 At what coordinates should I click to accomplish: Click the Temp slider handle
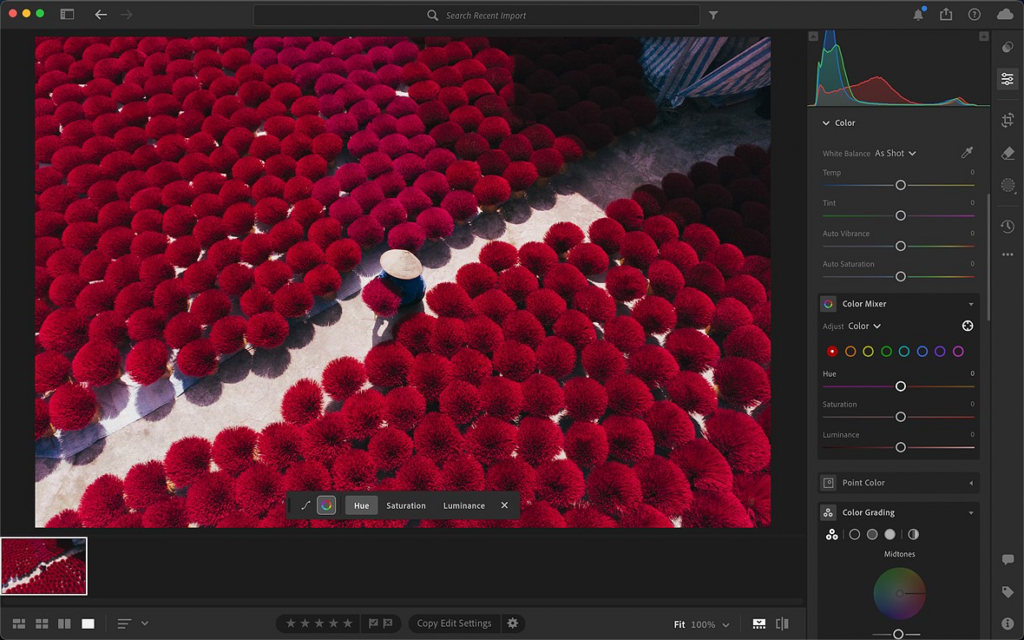point(901,185)
